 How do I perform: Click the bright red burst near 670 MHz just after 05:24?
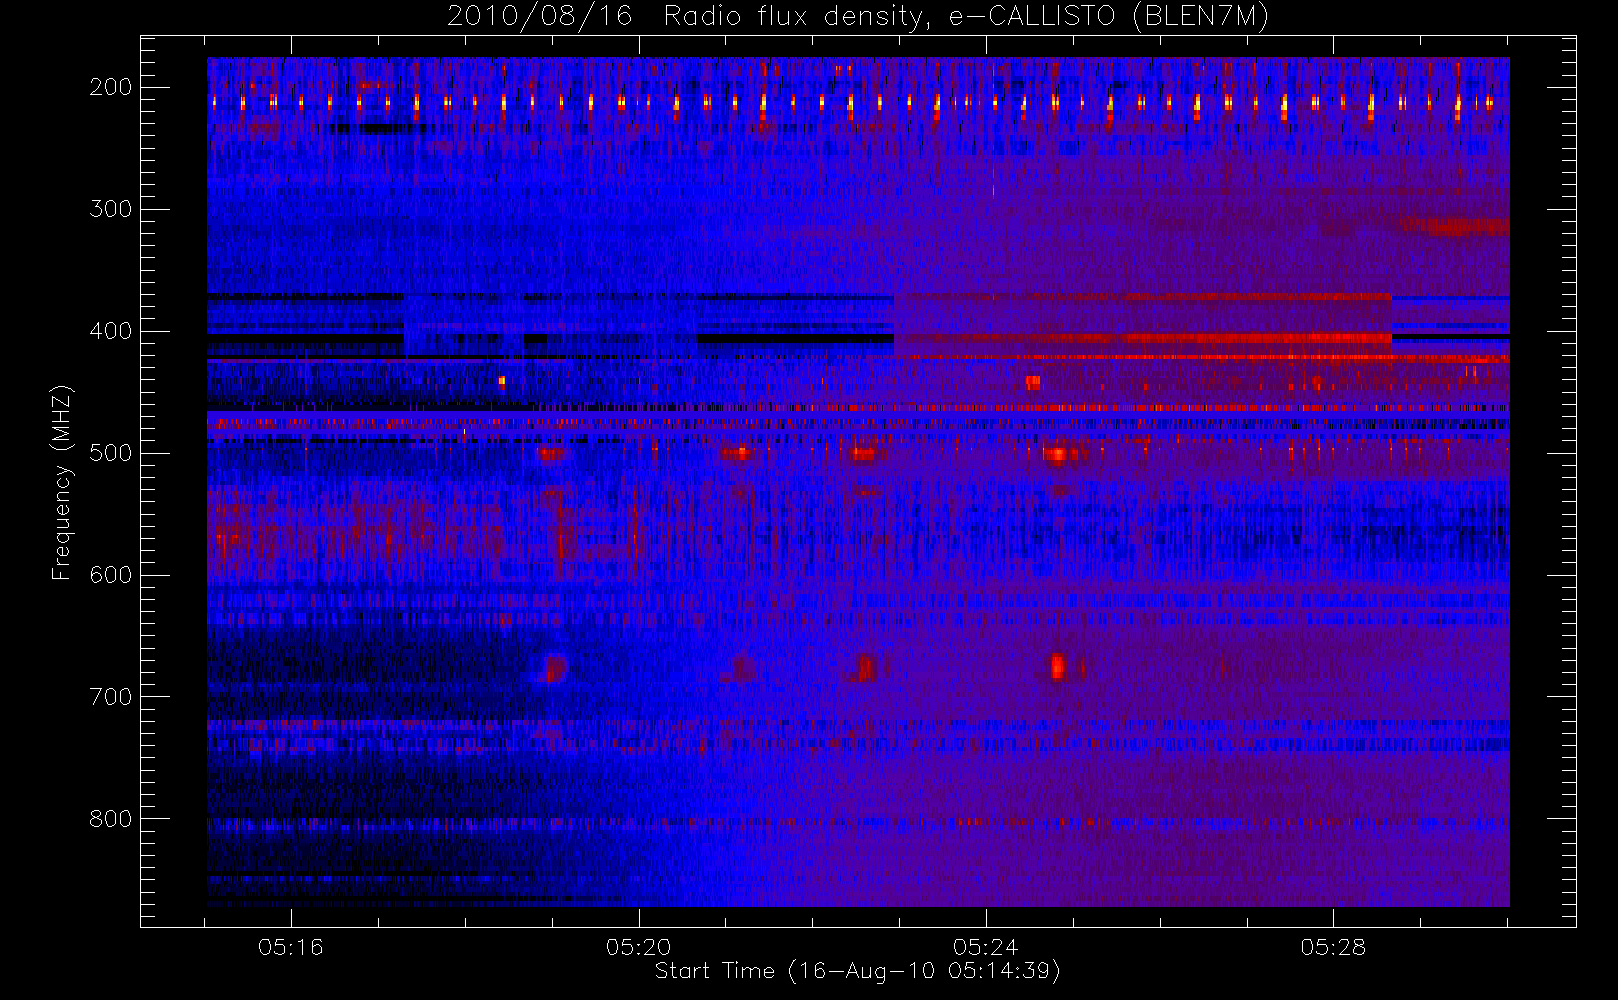(1058, 667)
